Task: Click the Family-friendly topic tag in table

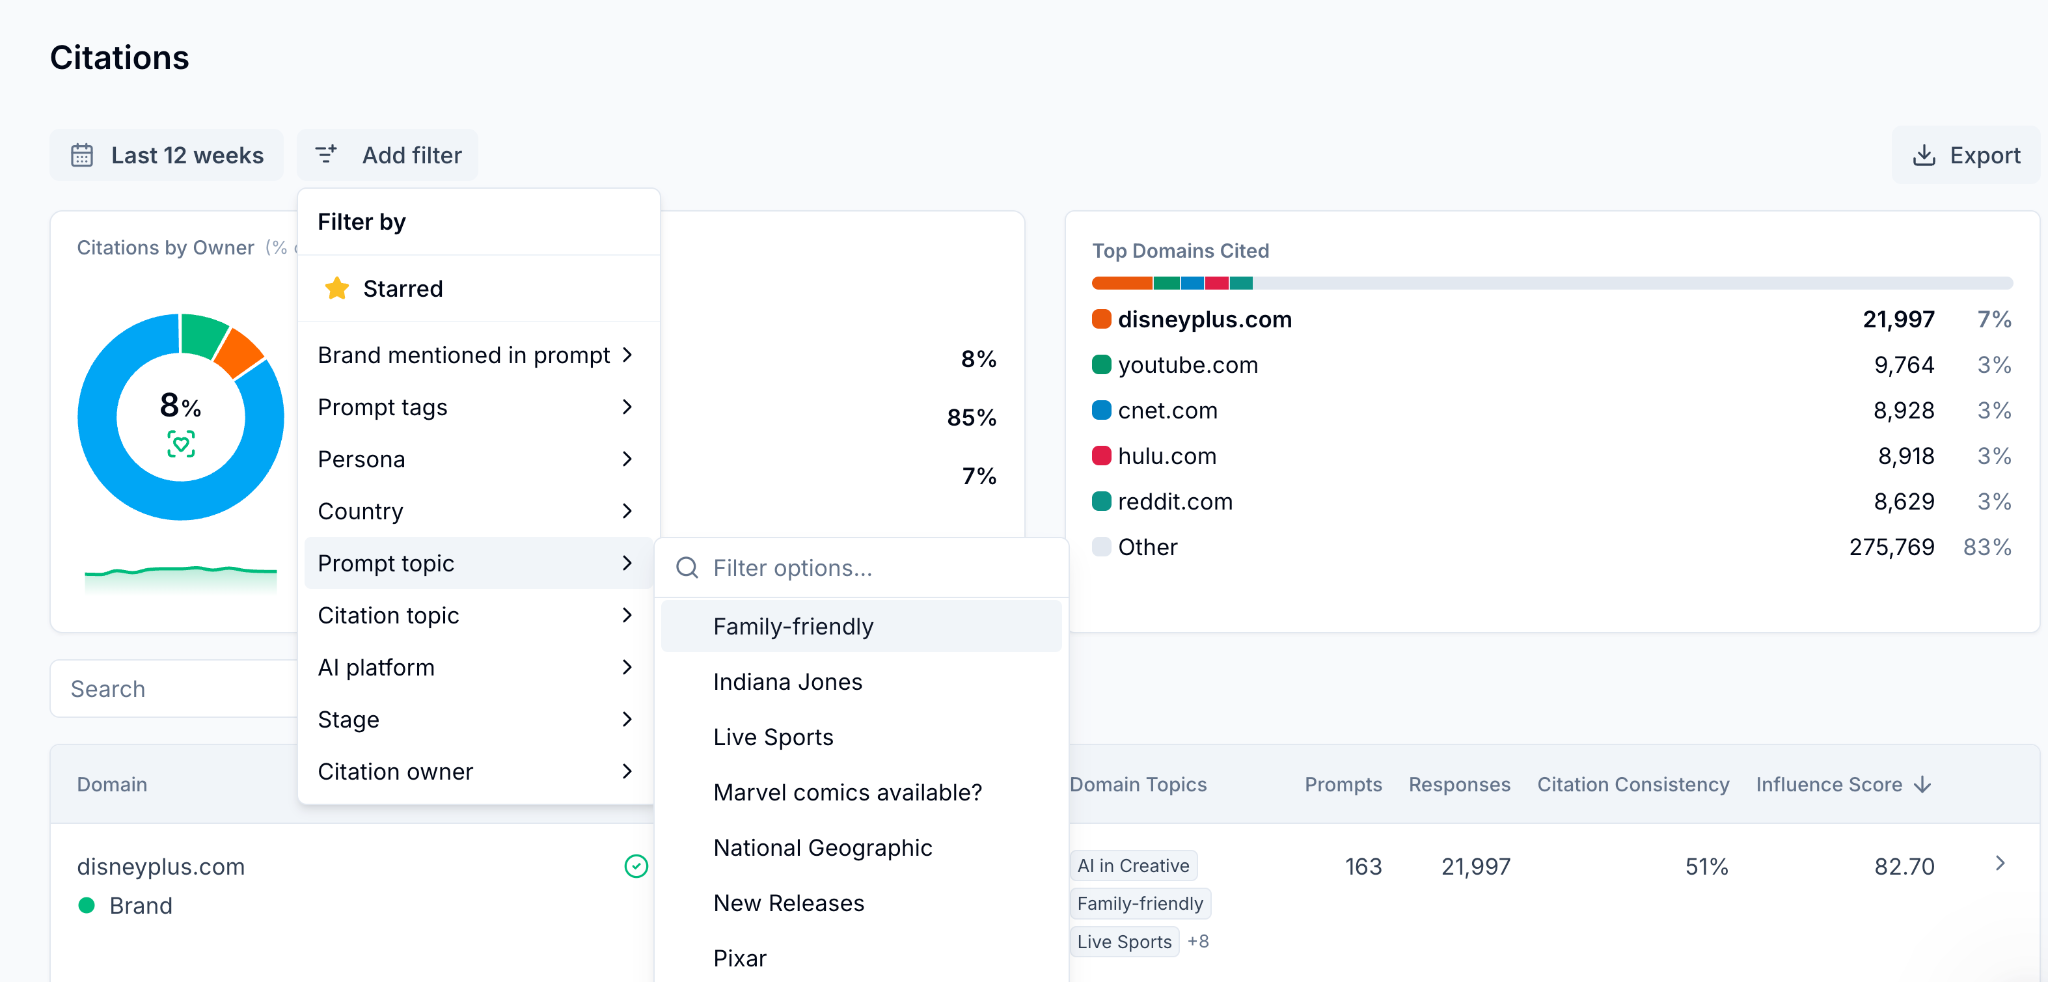Action: (x=1140, y=904)
